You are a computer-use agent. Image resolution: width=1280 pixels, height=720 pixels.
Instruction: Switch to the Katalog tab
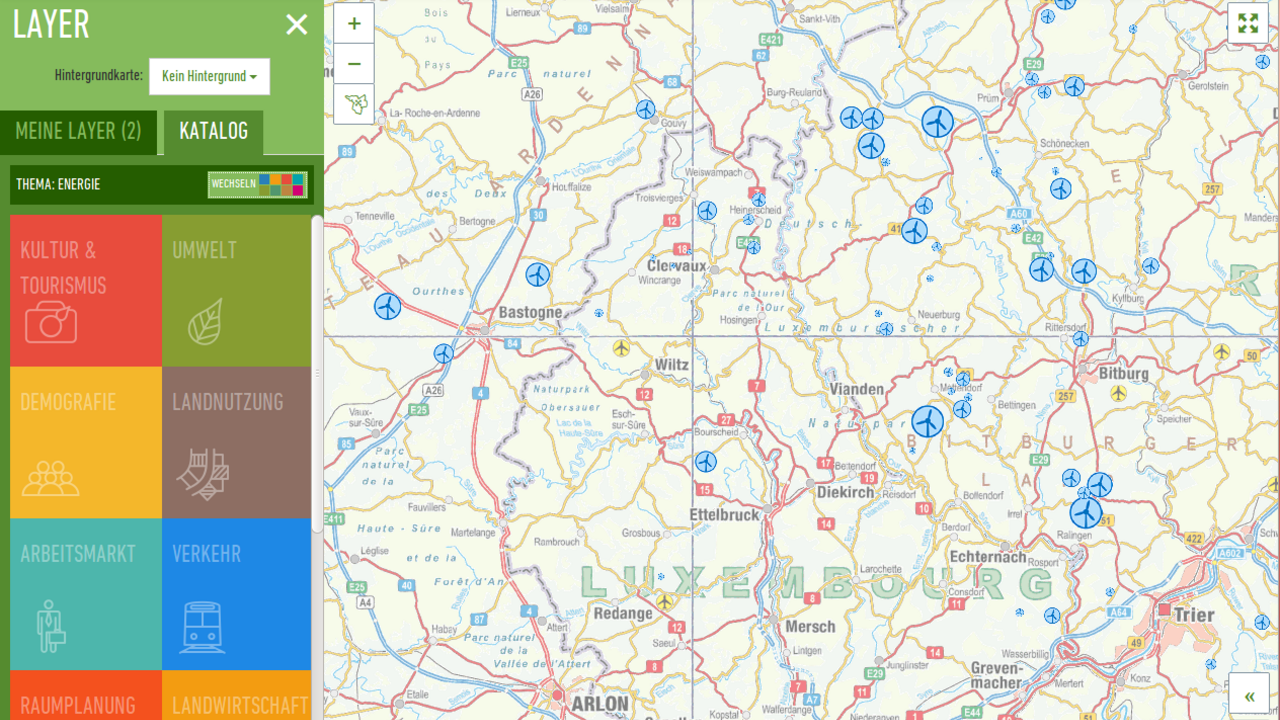[213, 132]
